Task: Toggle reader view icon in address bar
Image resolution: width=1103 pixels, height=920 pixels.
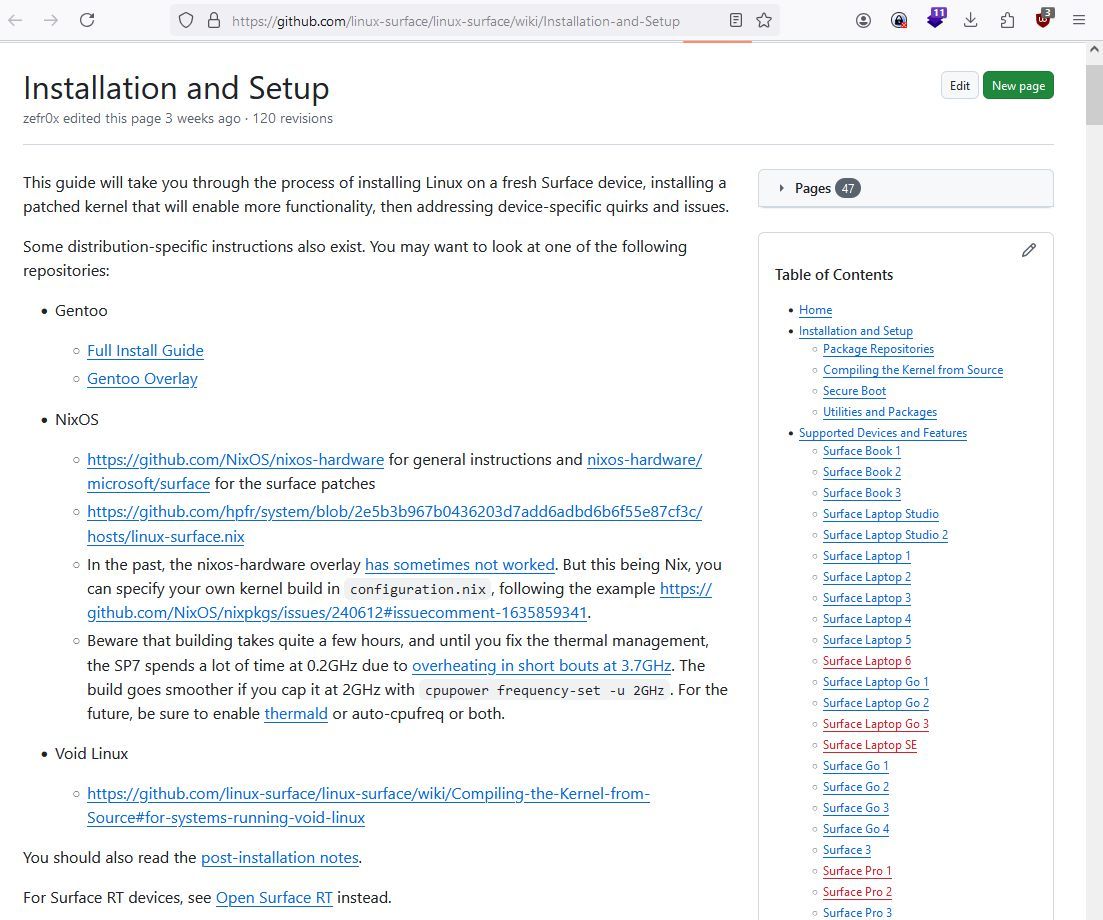Action: [x=736, y=20]
